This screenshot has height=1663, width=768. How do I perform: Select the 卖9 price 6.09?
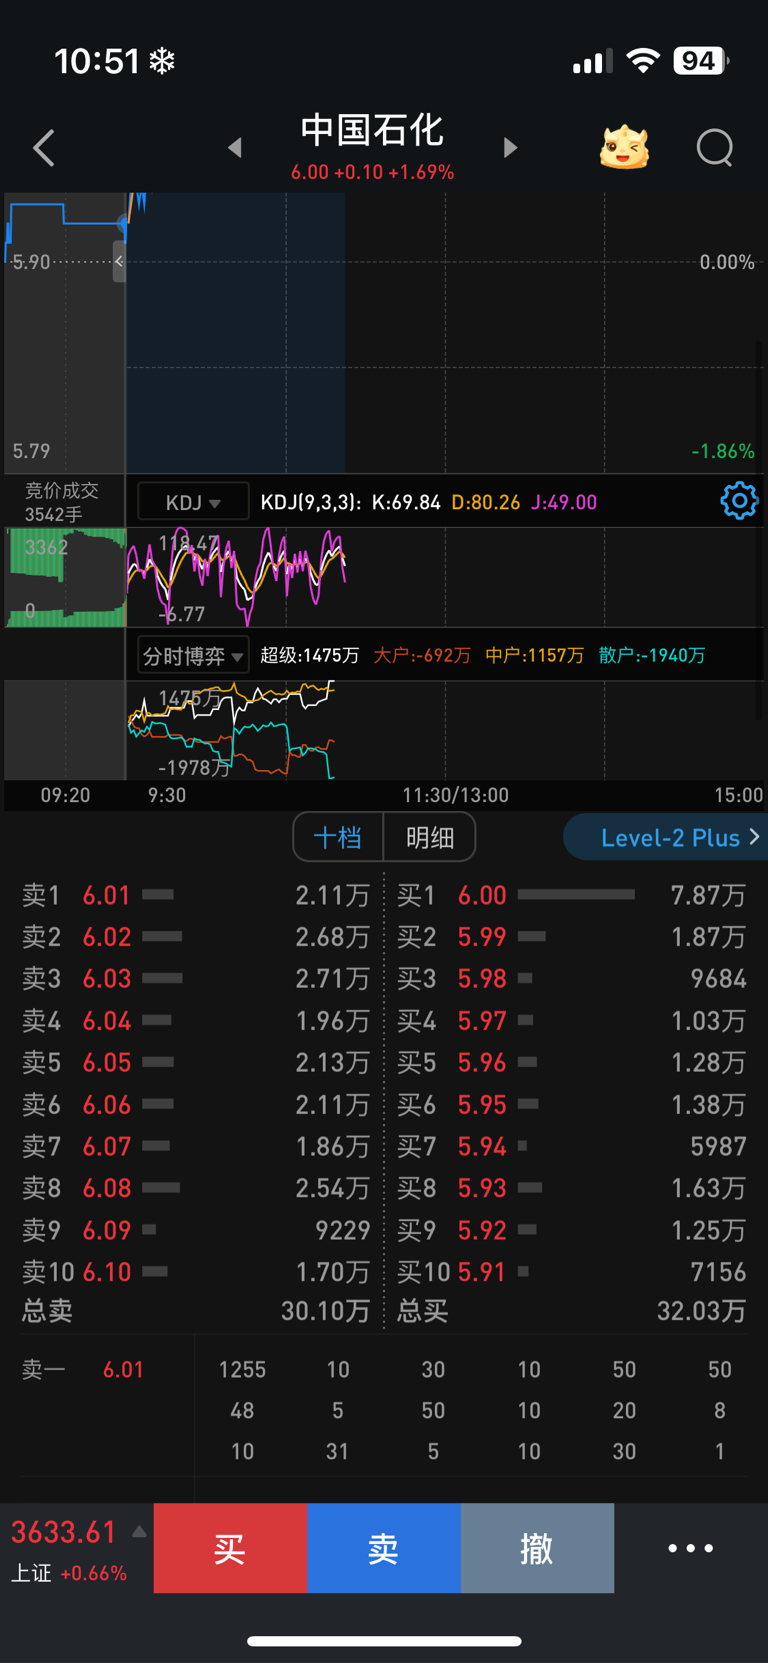point(107,1230)
